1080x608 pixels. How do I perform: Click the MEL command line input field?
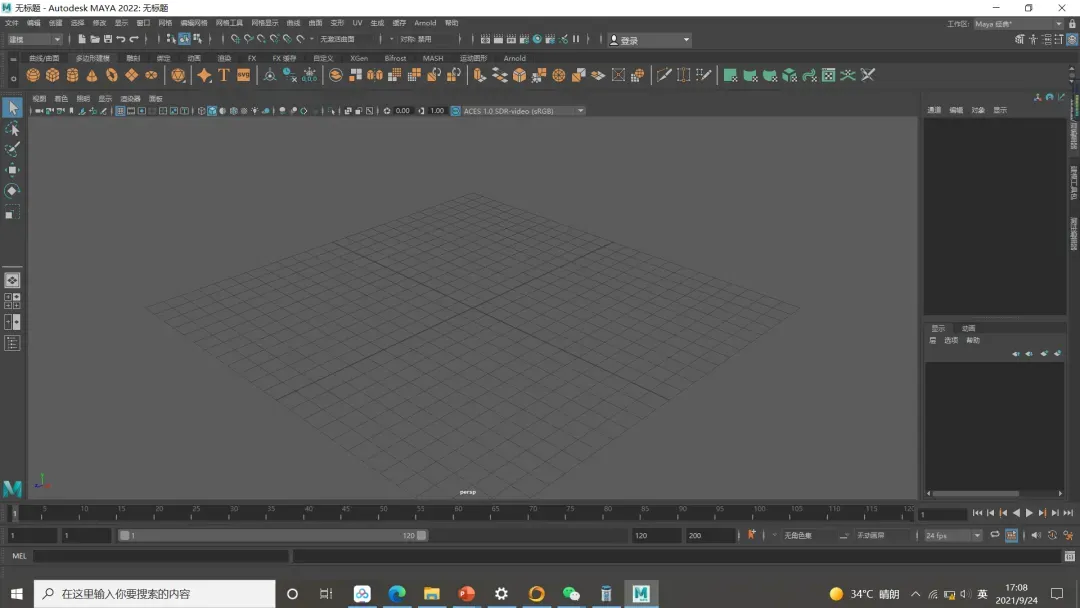[x=160, y=556]
